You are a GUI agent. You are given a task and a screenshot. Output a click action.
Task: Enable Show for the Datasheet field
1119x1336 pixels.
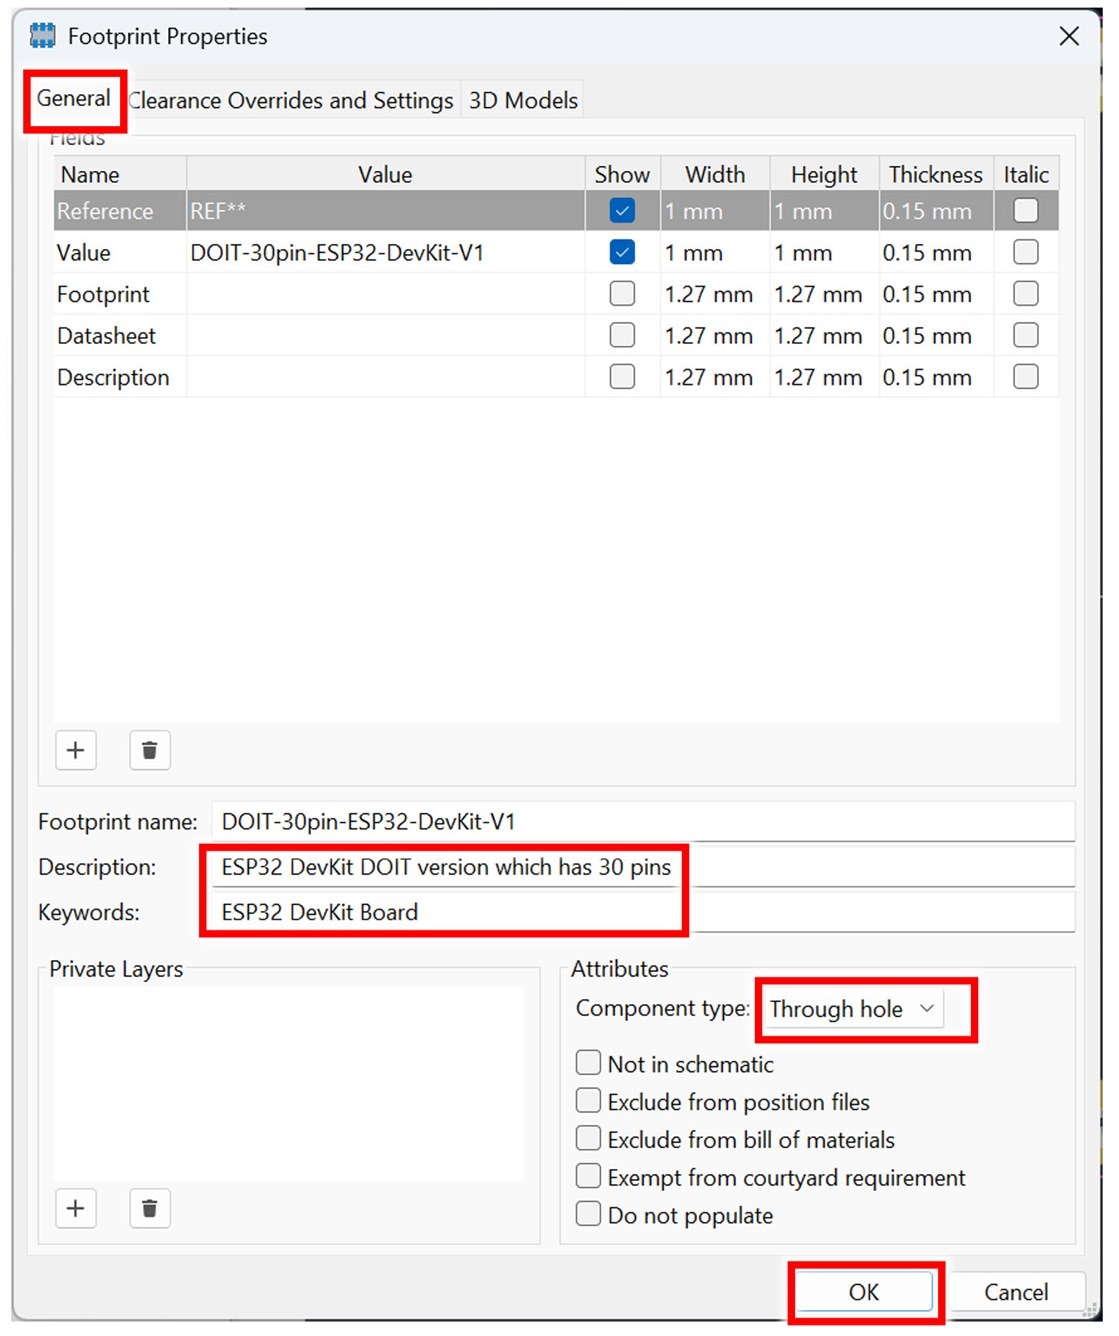coord(622,335)
